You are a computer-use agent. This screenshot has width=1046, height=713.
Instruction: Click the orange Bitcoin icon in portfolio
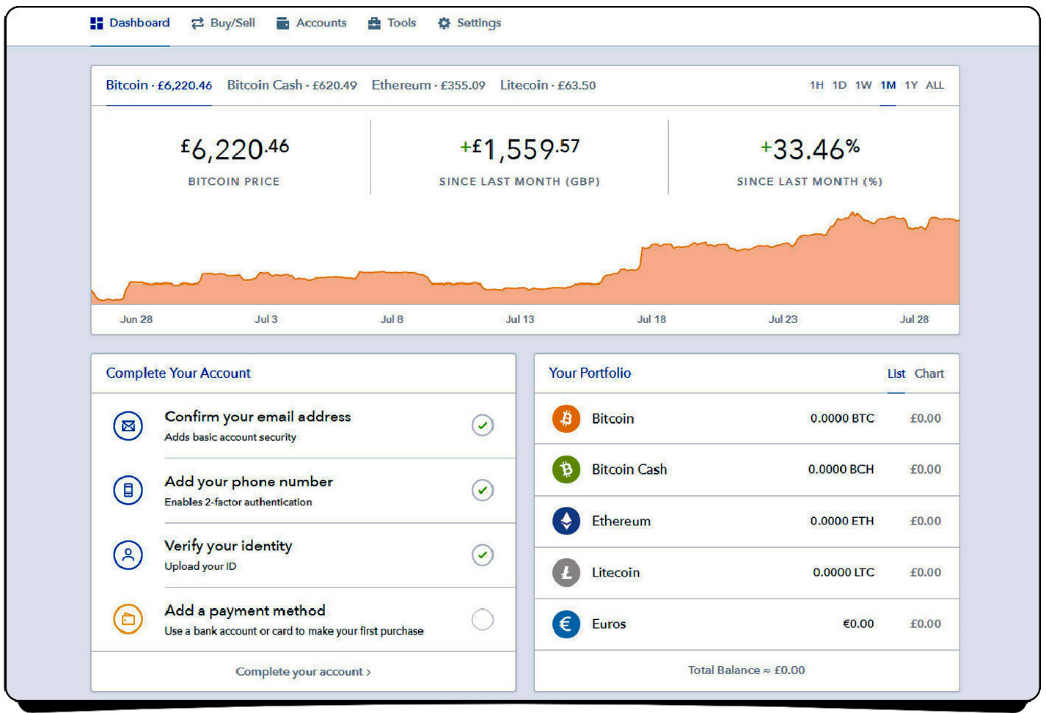[x=566, y=418]
